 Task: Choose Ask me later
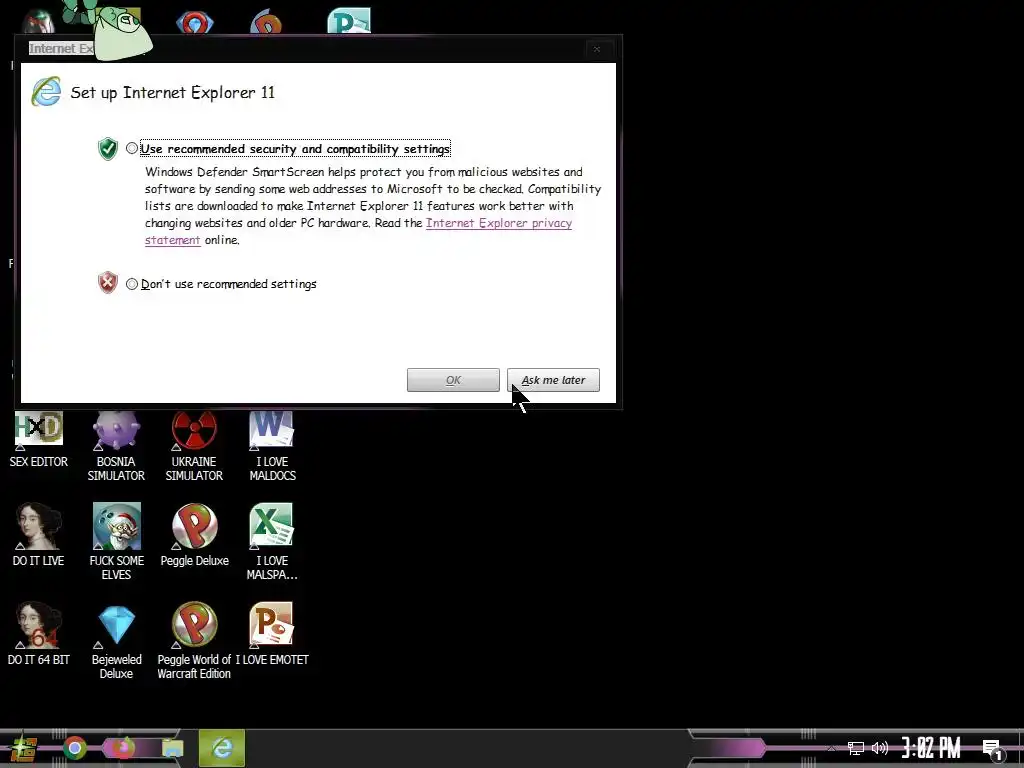553,380
